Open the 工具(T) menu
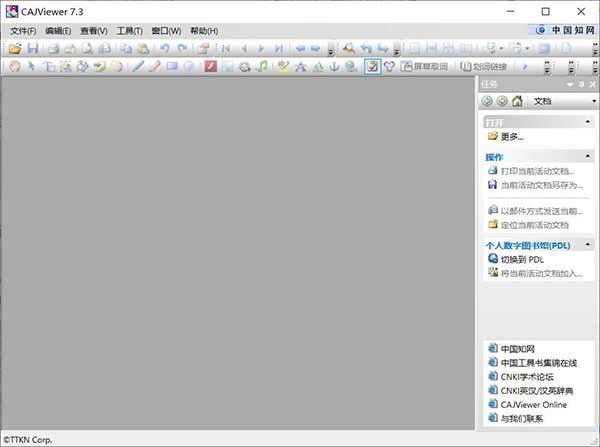The height and width of the screenshot is (447, 600). (129, 31)
